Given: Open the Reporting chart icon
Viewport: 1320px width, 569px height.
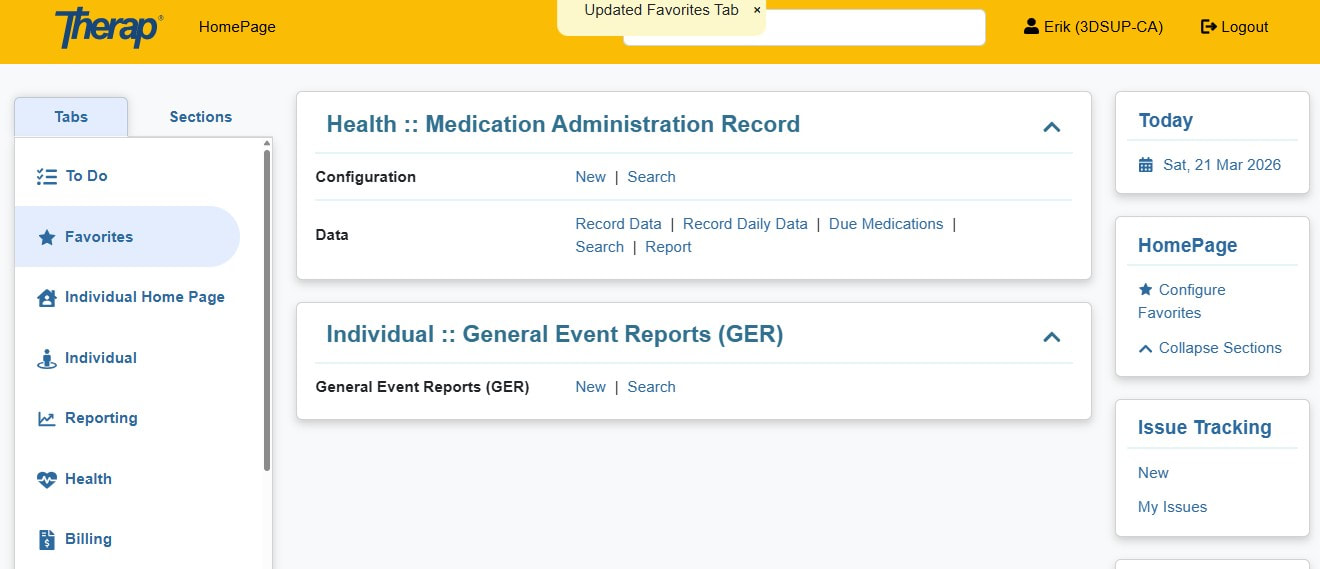Looking at the screenshot, I should [x=46, y=419].
